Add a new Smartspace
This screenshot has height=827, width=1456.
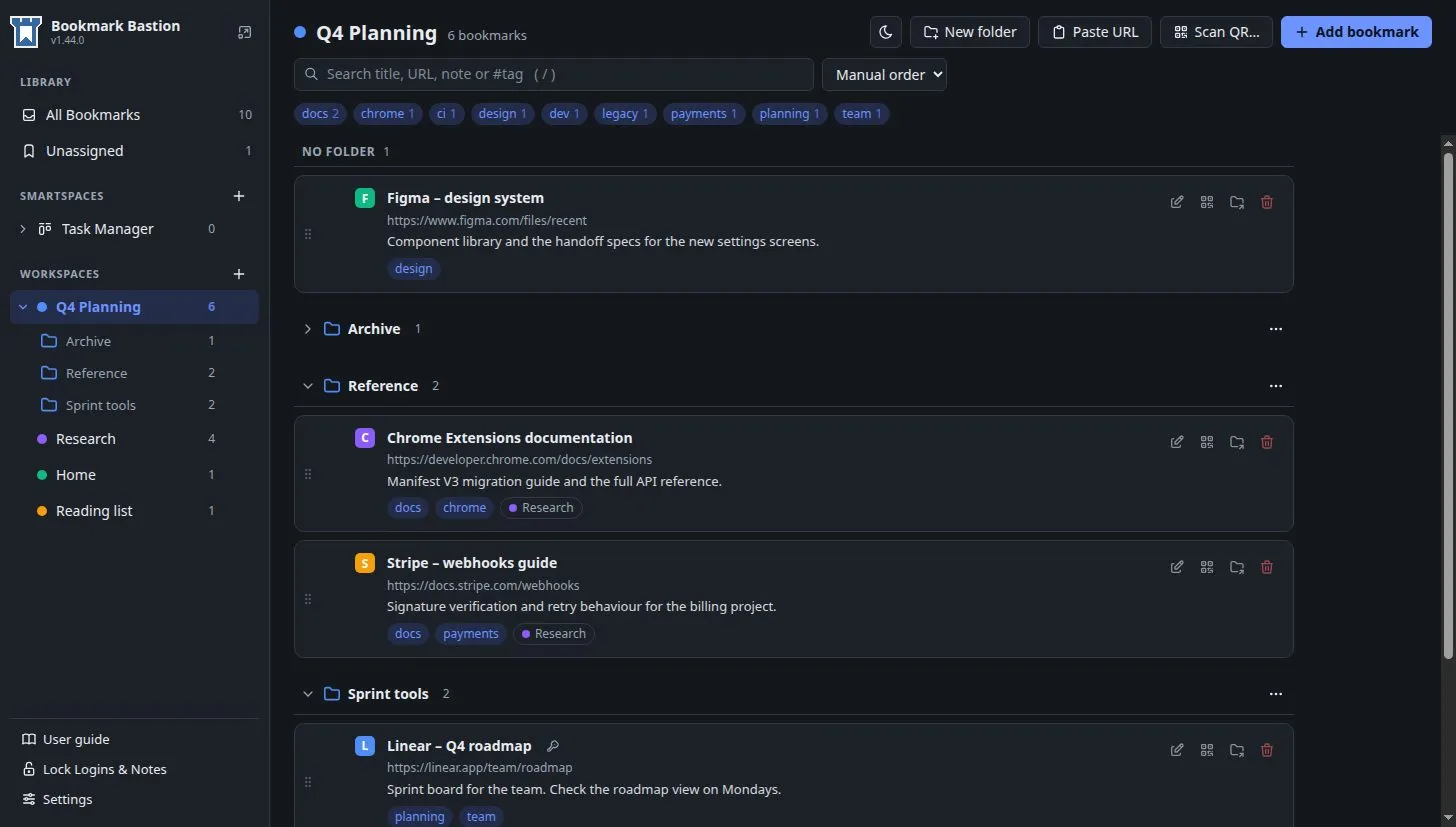pyautogui.click(x=239, y=196)
